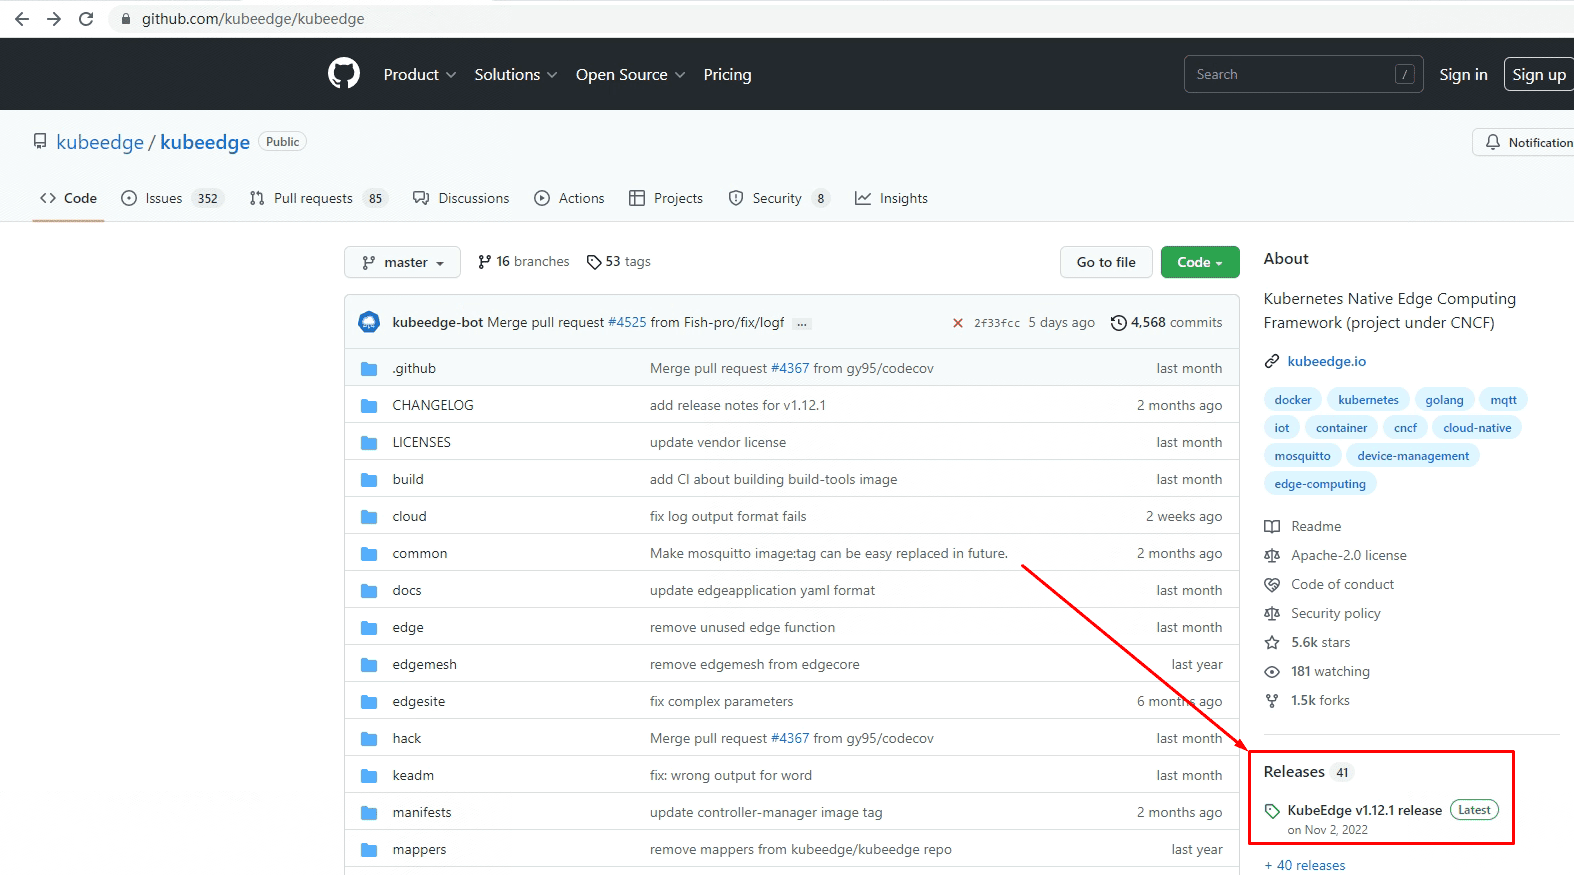Click the CHANGELOG folder icon
The height and width of the screenshot is (875, 1574).
369,405
